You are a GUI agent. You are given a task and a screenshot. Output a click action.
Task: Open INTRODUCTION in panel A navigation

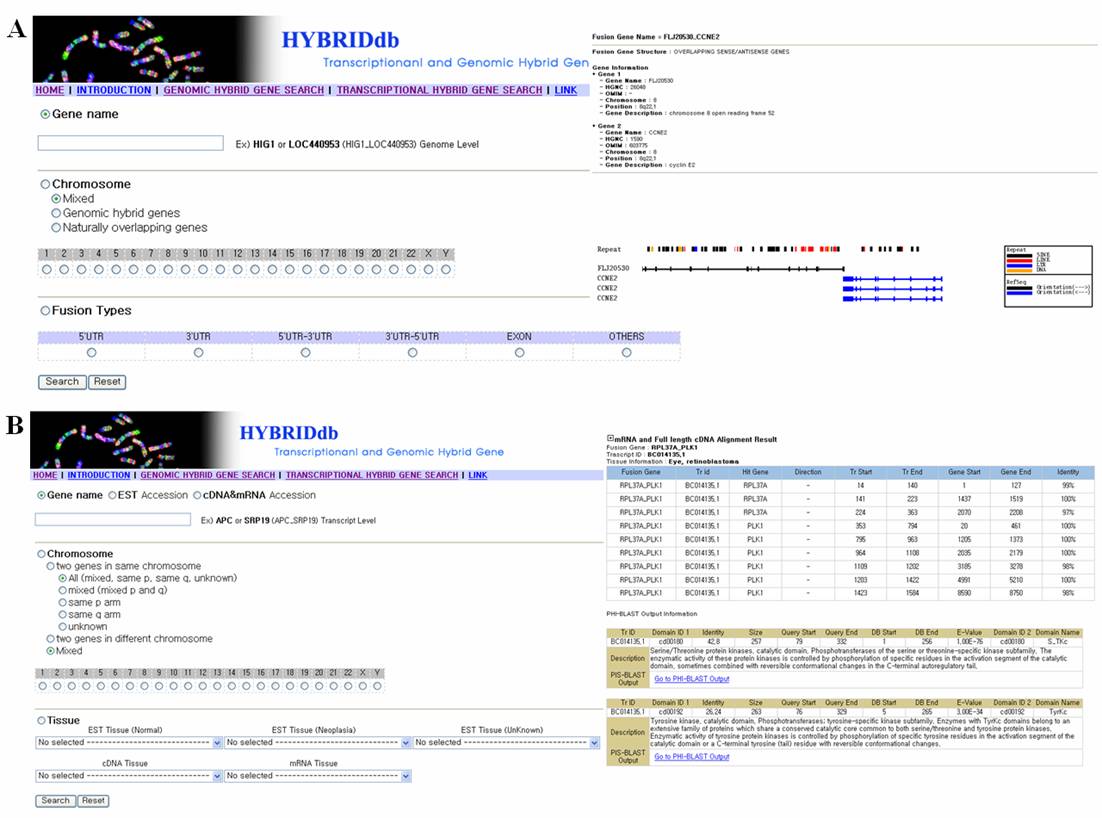114,90
